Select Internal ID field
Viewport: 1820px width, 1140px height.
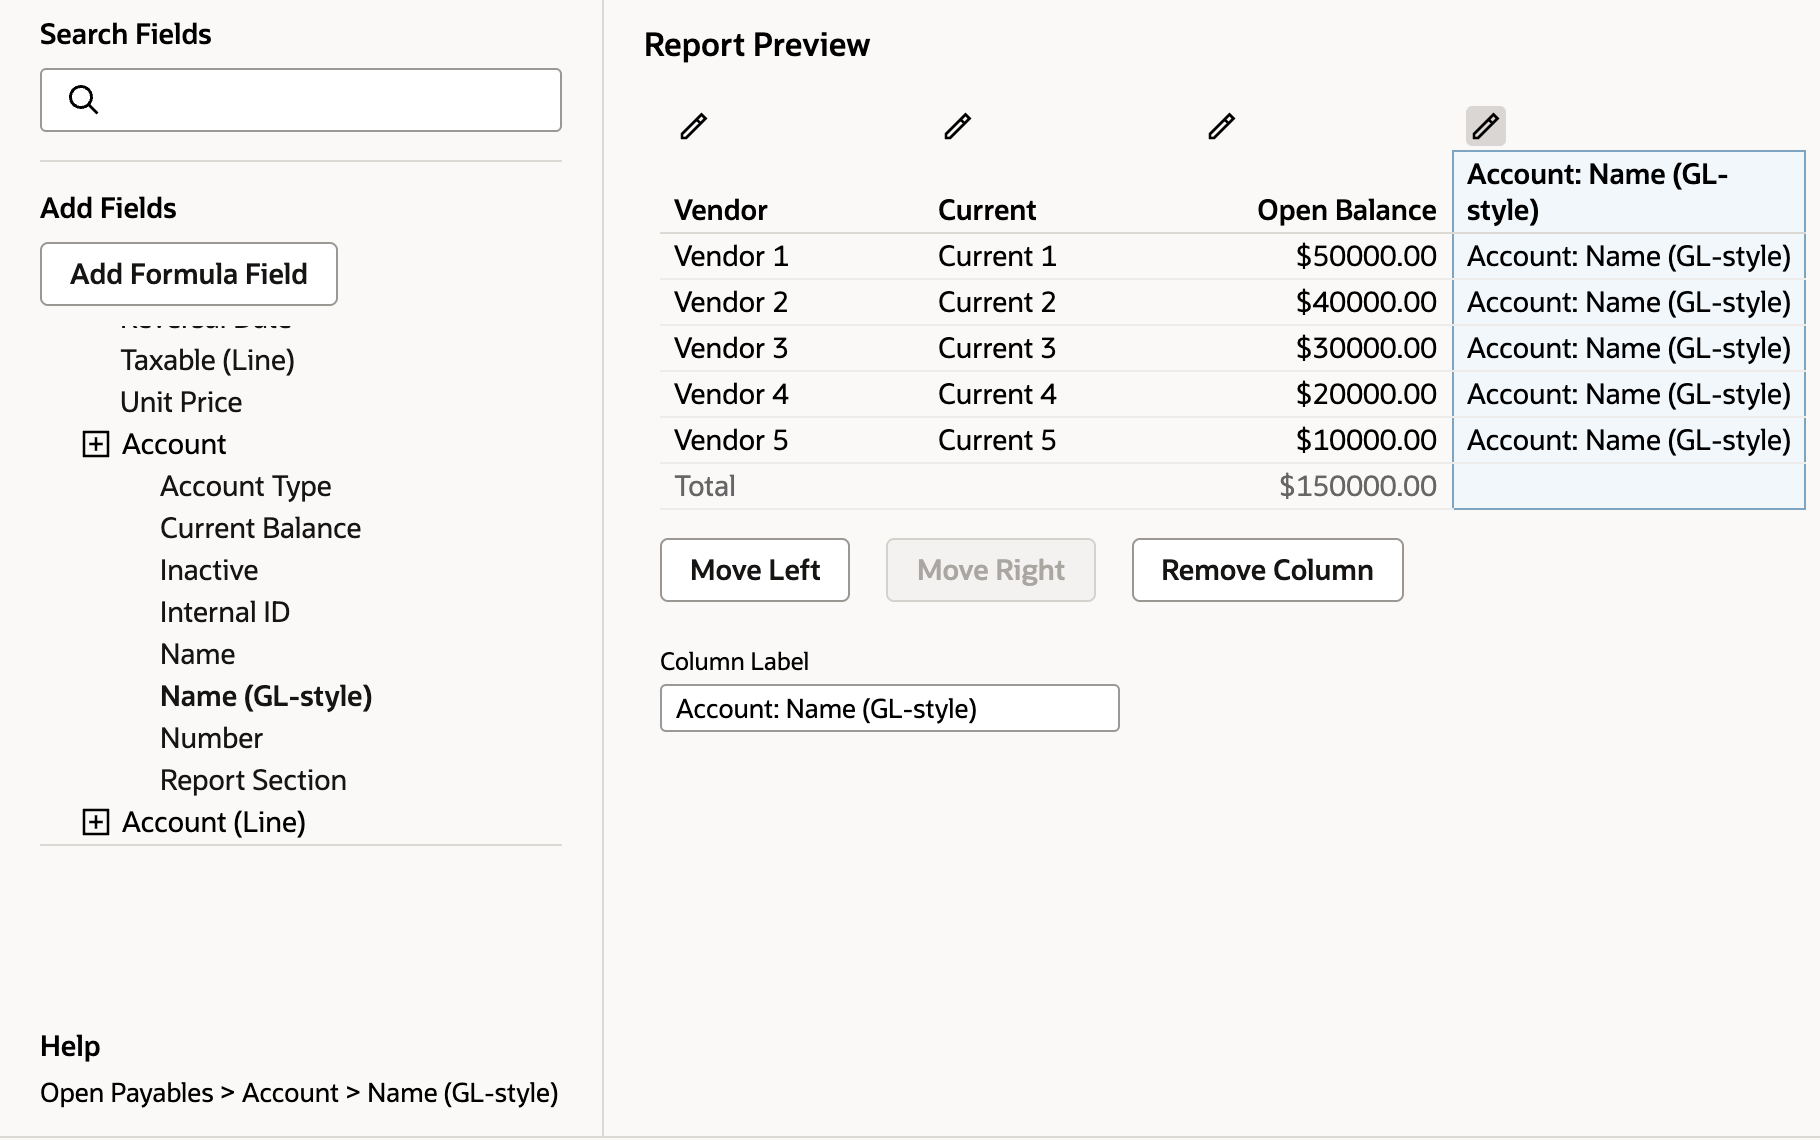(225, 612)
